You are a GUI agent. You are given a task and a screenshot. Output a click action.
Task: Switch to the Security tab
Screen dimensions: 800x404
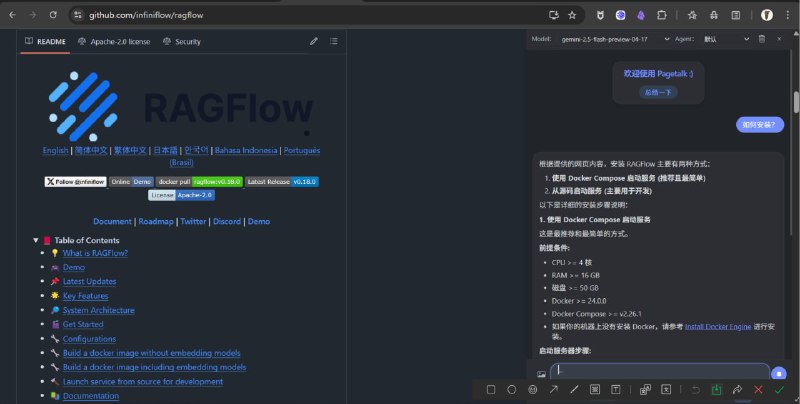181,41
